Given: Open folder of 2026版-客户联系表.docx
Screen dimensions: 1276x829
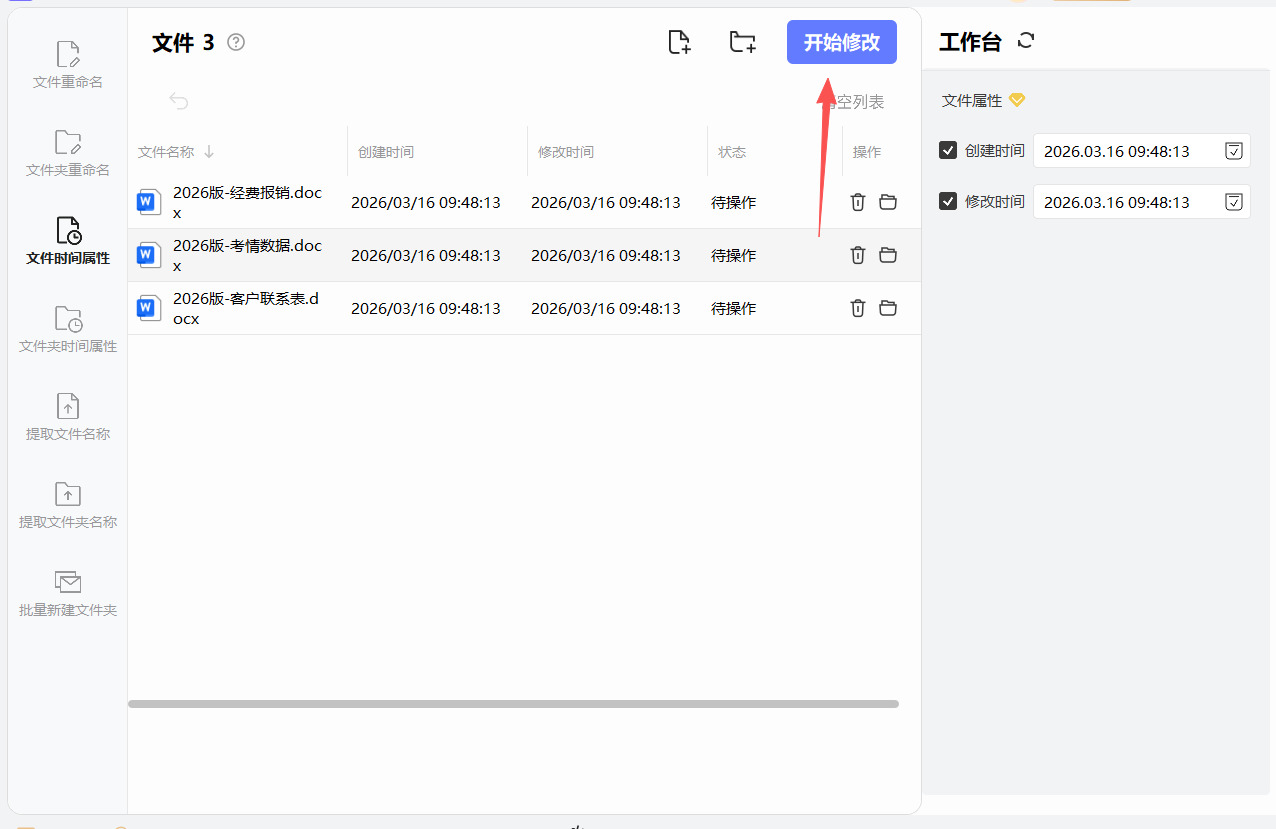Looking at the screenshot, I should pyautogui.click(x=888, y=308).
